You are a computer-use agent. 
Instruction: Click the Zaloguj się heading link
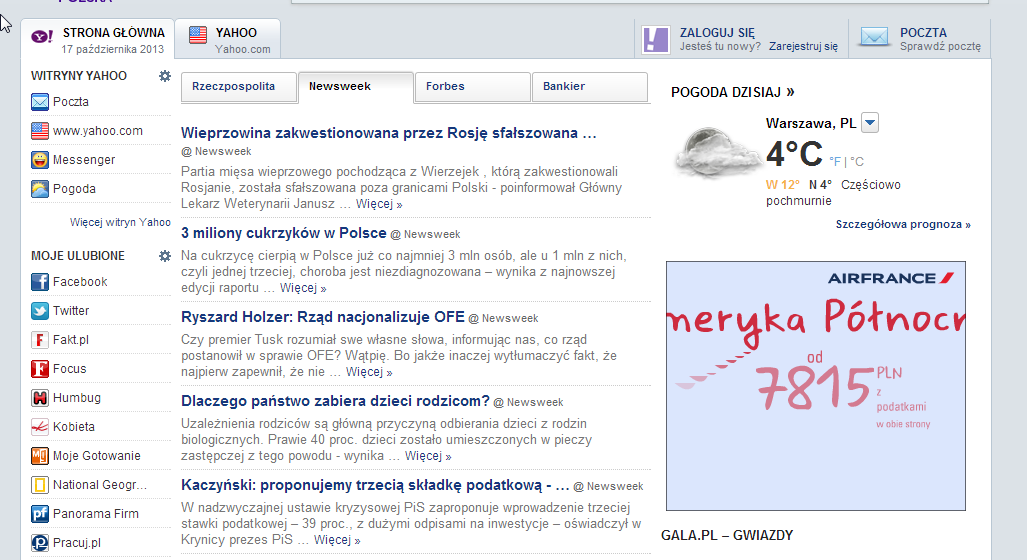(x=717, y=32)
